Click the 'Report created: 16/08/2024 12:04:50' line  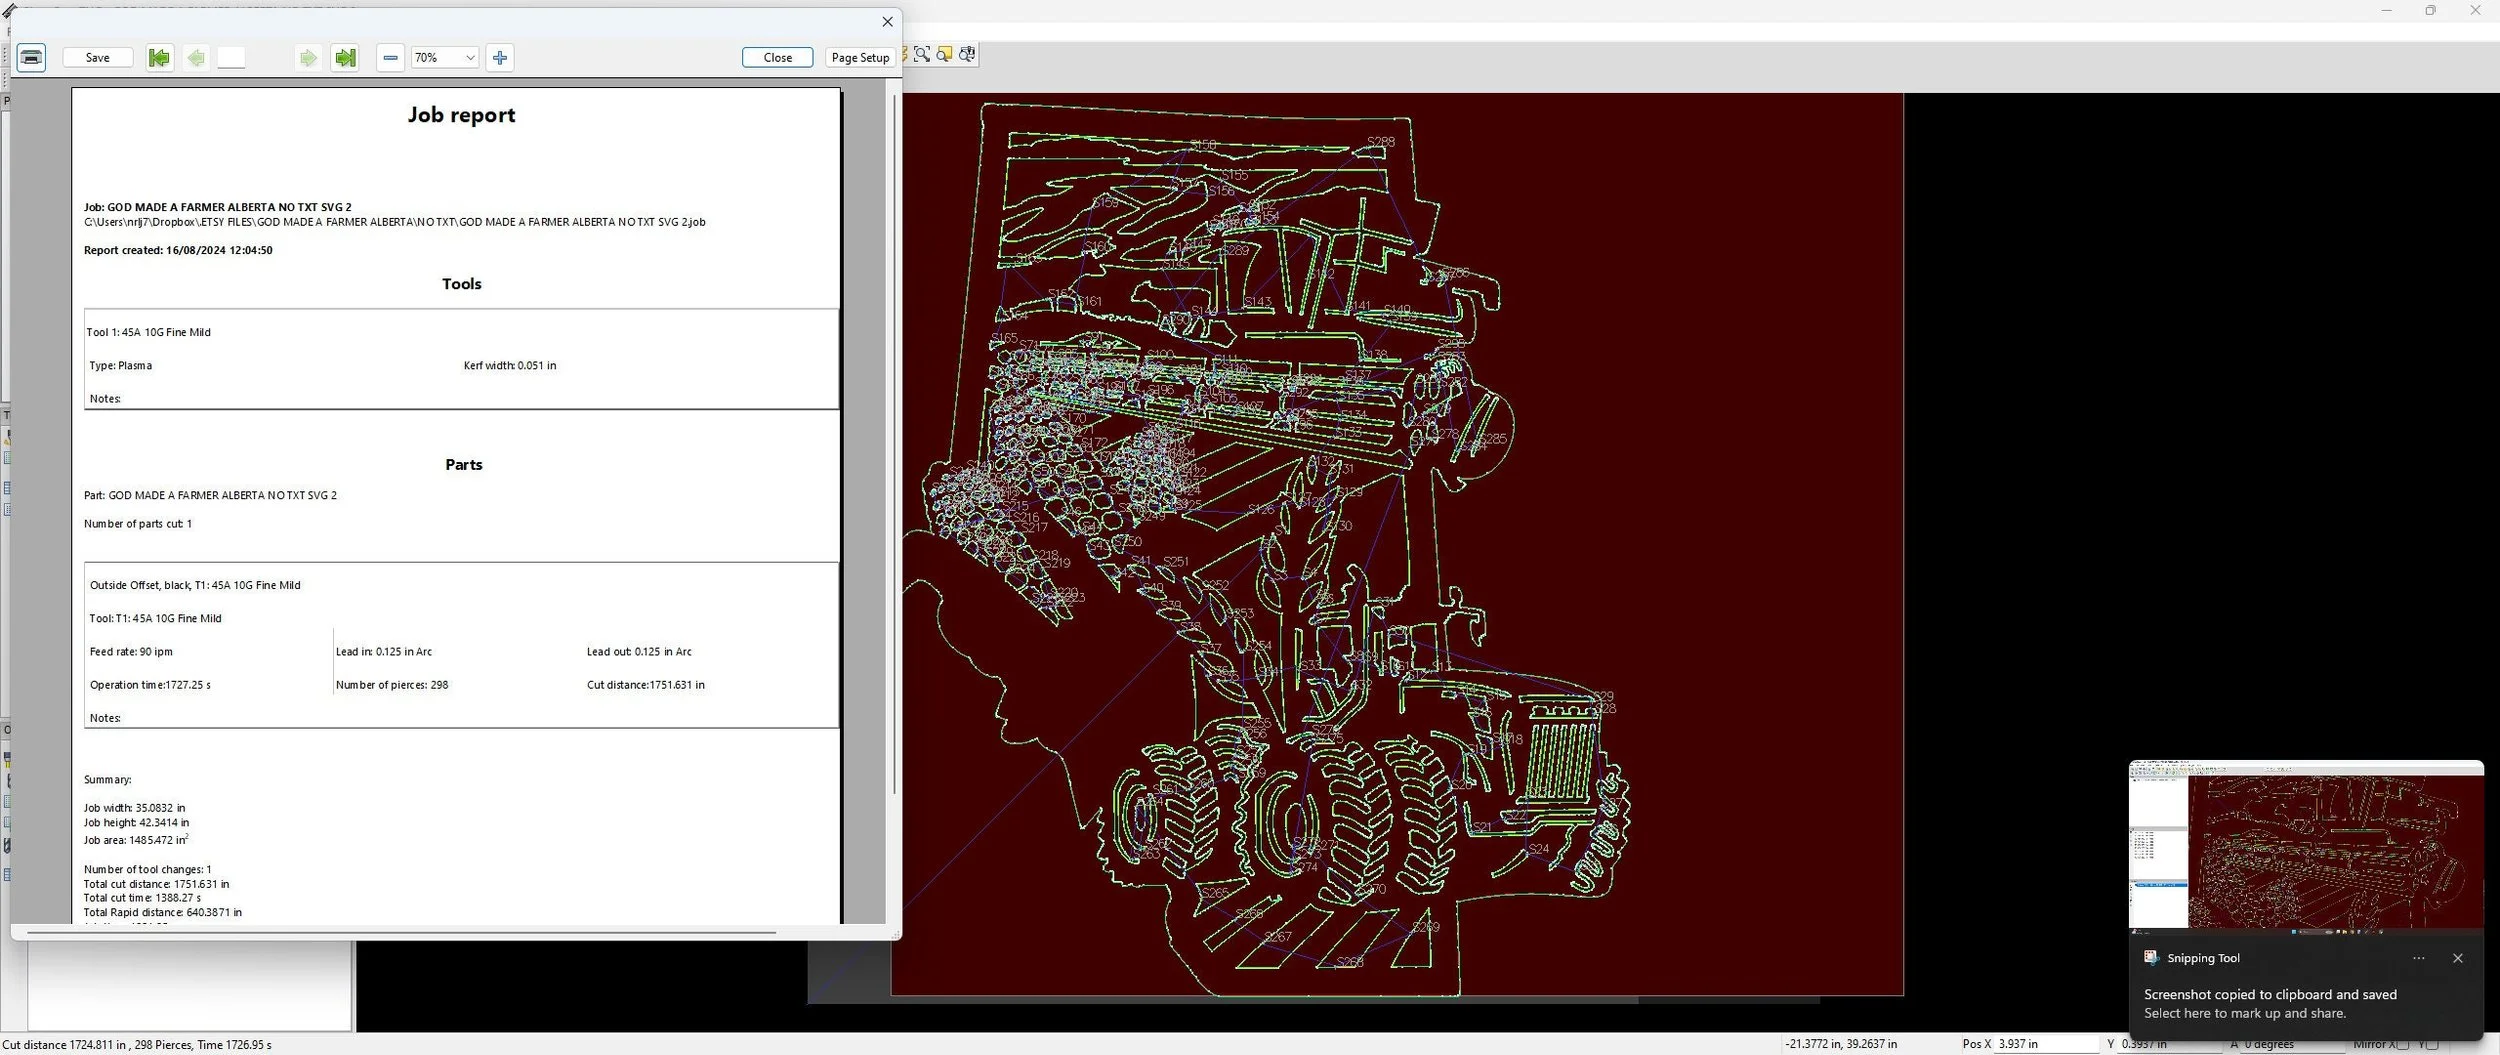(x=178, y=250)
